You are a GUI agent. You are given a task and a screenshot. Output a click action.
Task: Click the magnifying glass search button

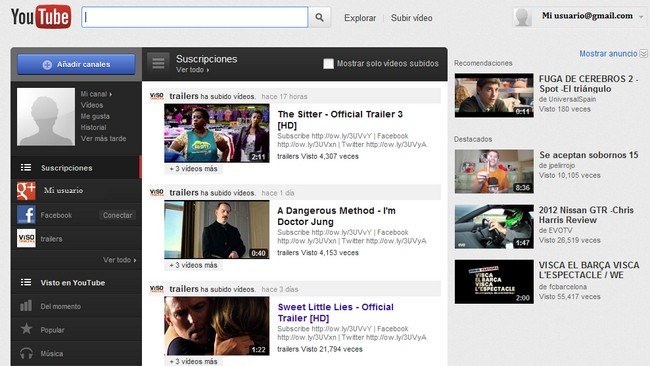[x=319, y=17]
